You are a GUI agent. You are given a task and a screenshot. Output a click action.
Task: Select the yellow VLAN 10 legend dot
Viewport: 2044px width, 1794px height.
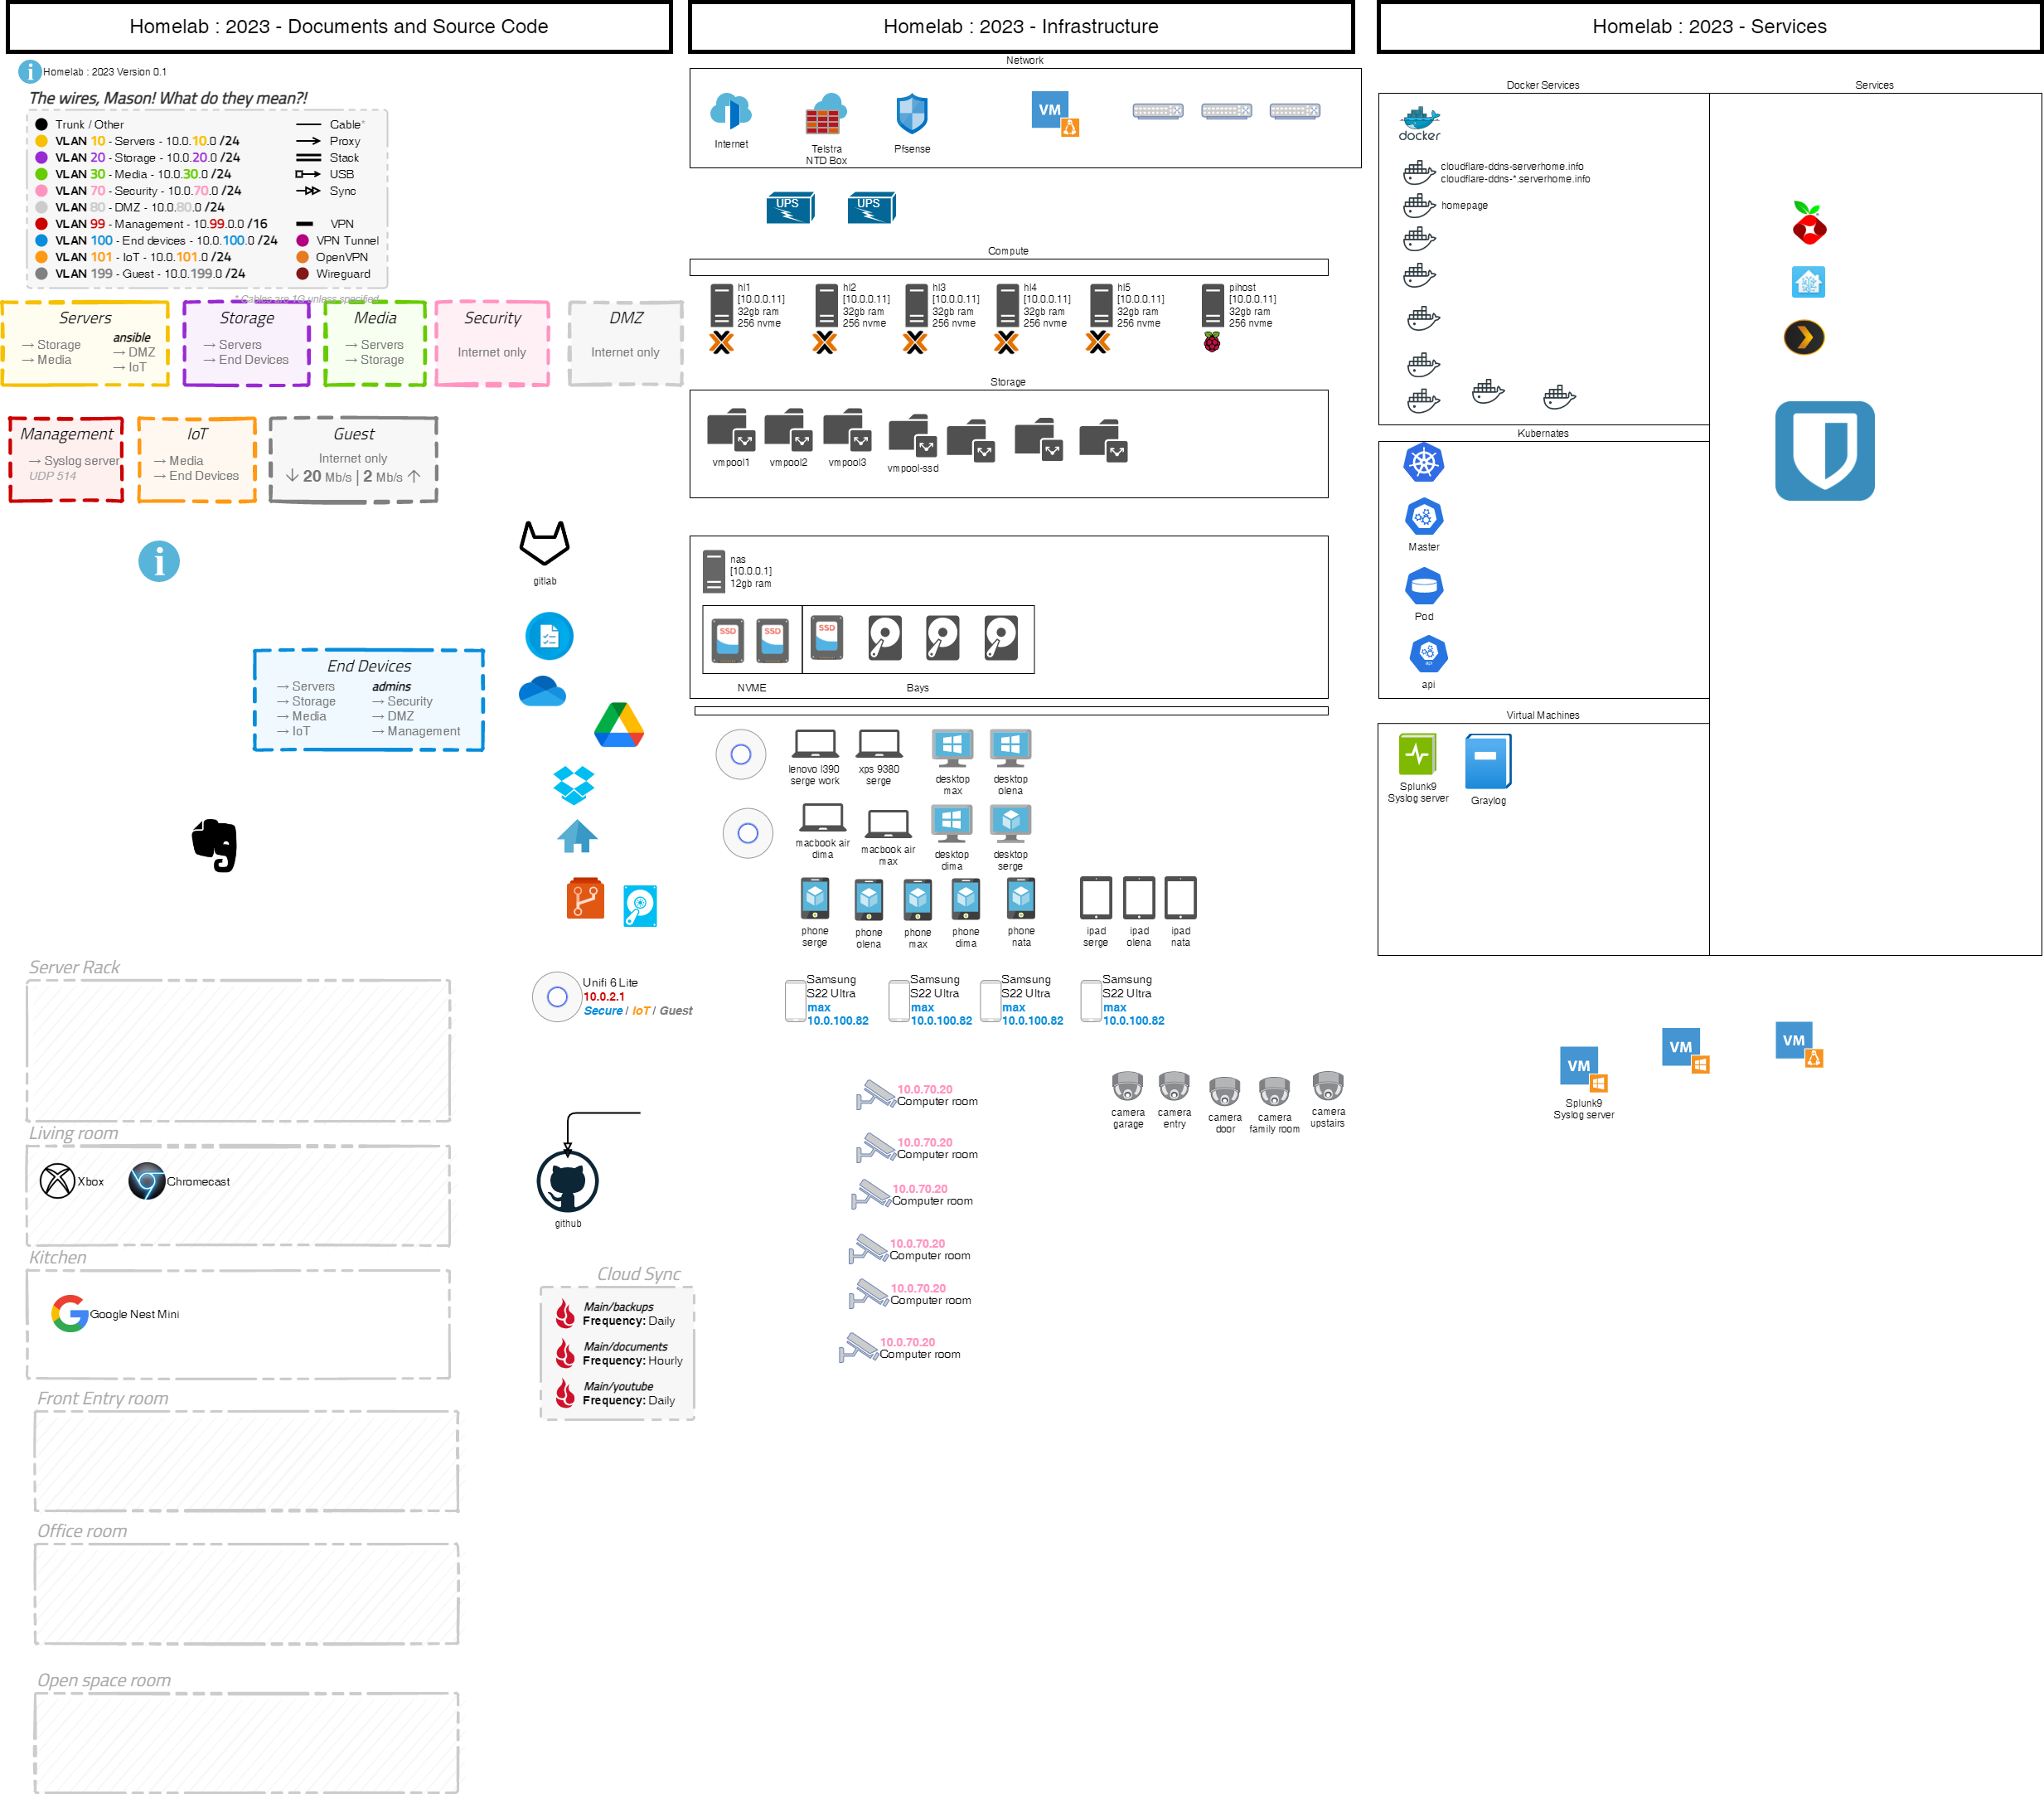[41, 141]
